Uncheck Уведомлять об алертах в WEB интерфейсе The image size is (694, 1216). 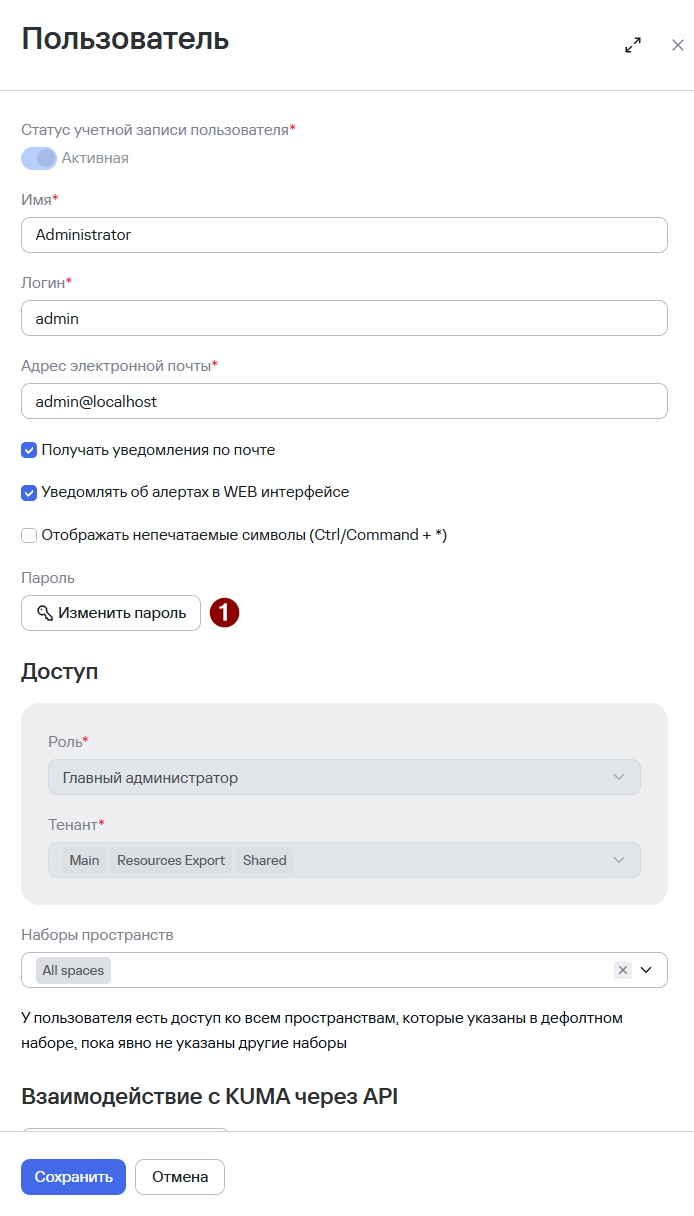tap(29, 492)
